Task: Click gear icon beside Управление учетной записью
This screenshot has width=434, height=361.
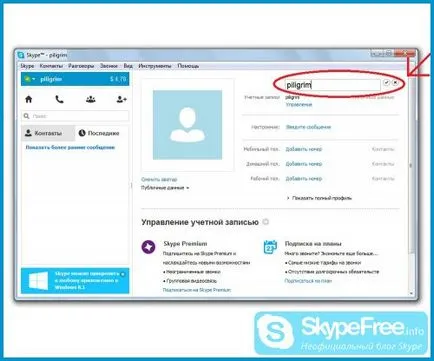Action: coord(265,222)
